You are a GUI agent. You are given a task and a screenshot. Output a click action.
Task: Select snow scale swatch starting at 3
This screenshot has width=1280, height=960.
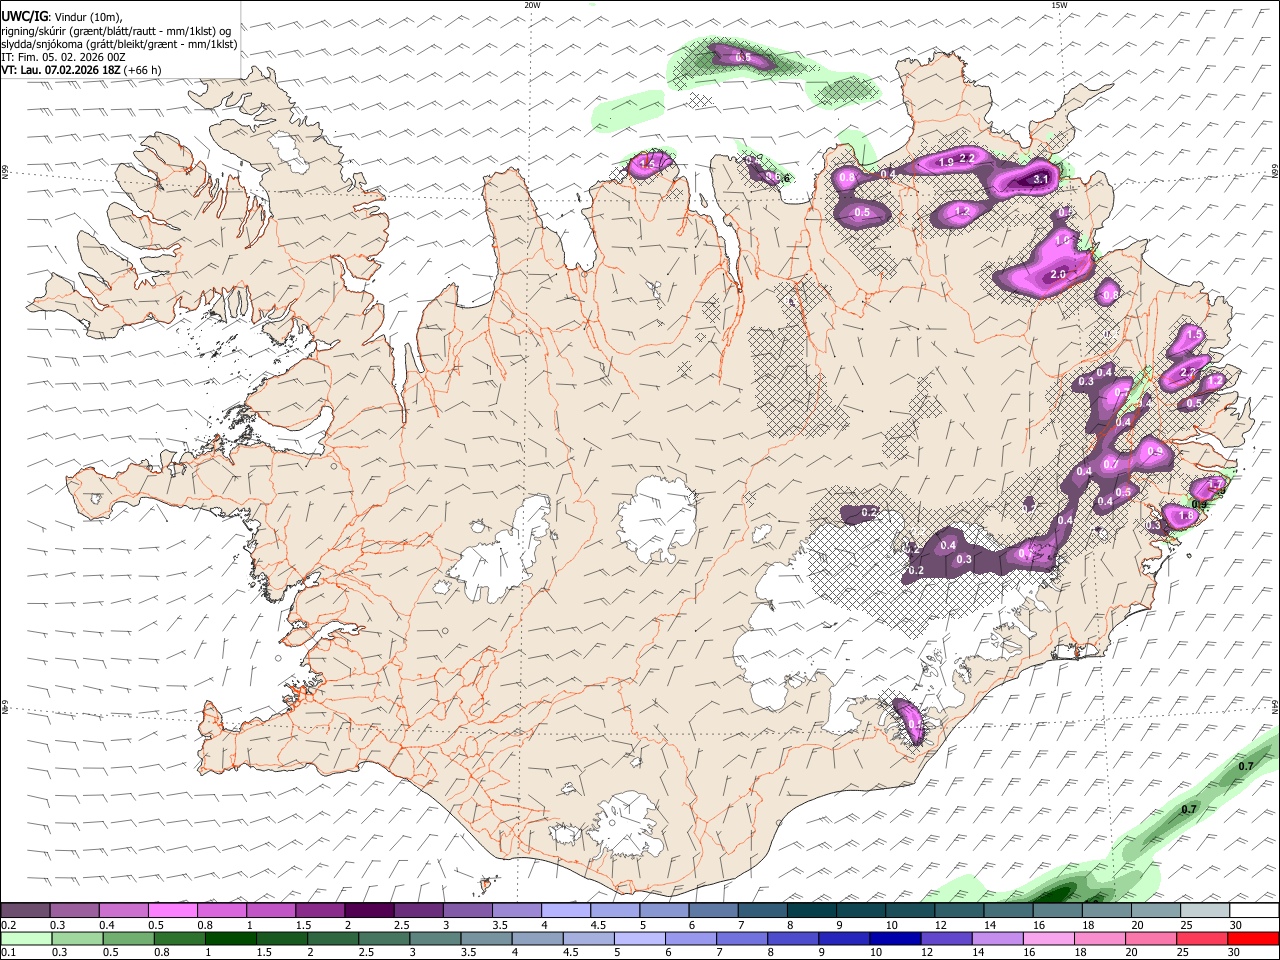point(466,910)
